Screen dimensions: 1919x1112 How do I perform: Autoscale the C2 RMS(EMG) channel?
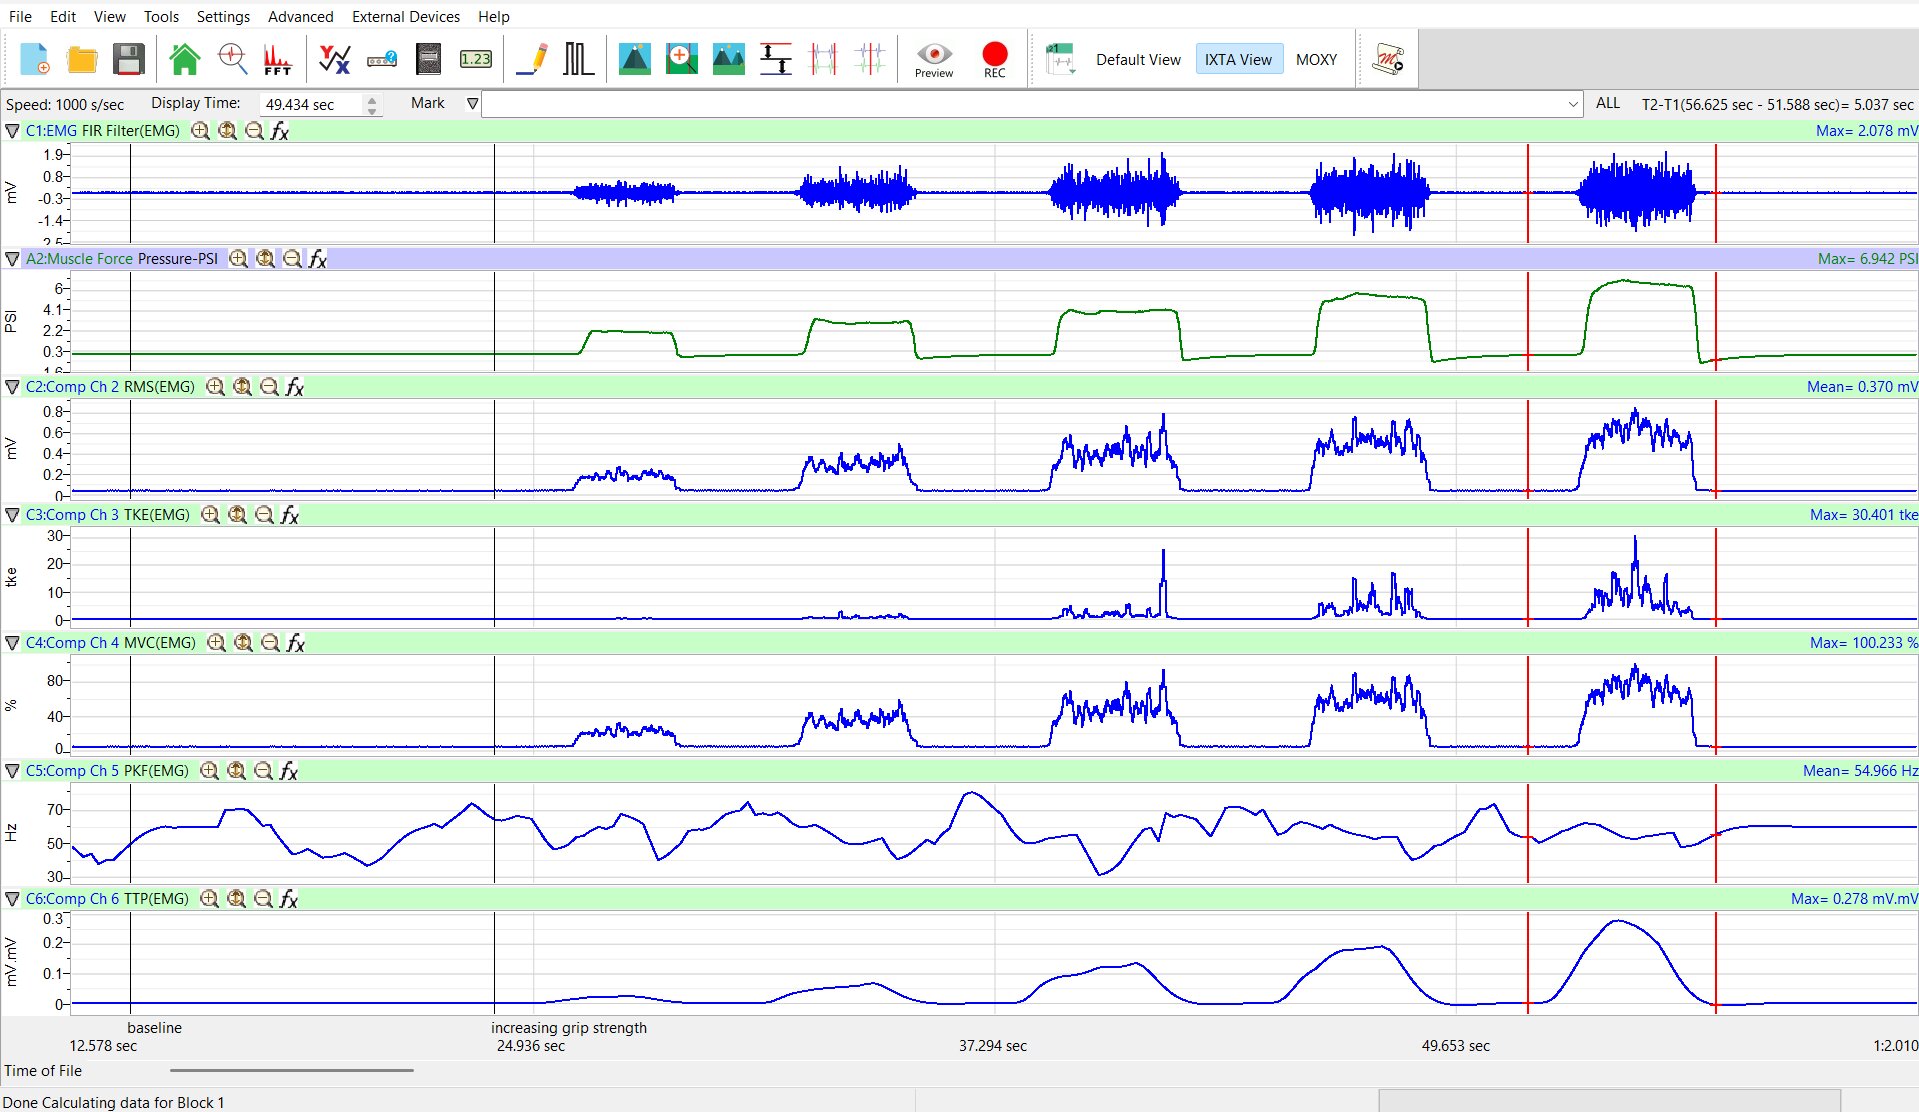[x=242, y=387]
